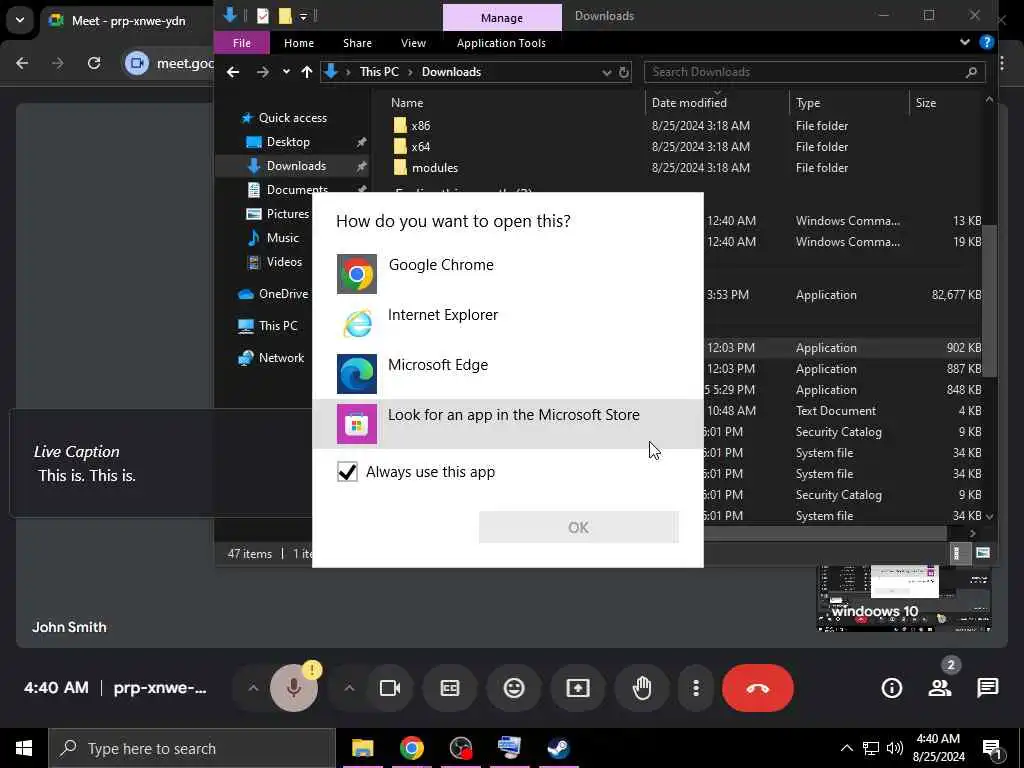Raise hand in Meet

click(642, 688)
